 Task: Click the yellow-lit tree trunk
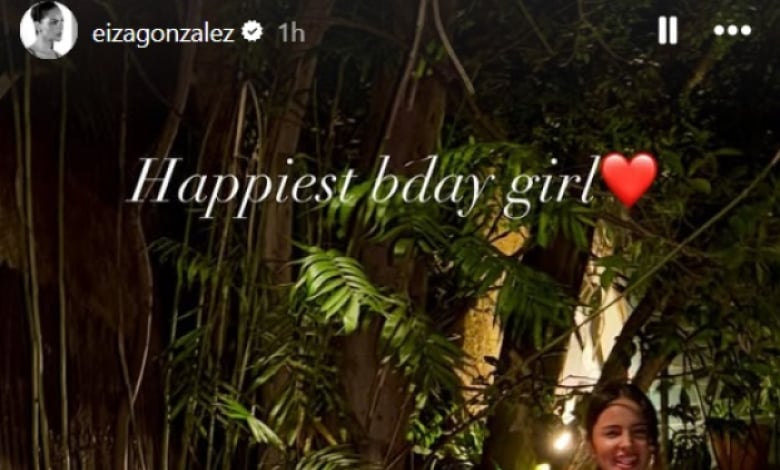point(482,318)
